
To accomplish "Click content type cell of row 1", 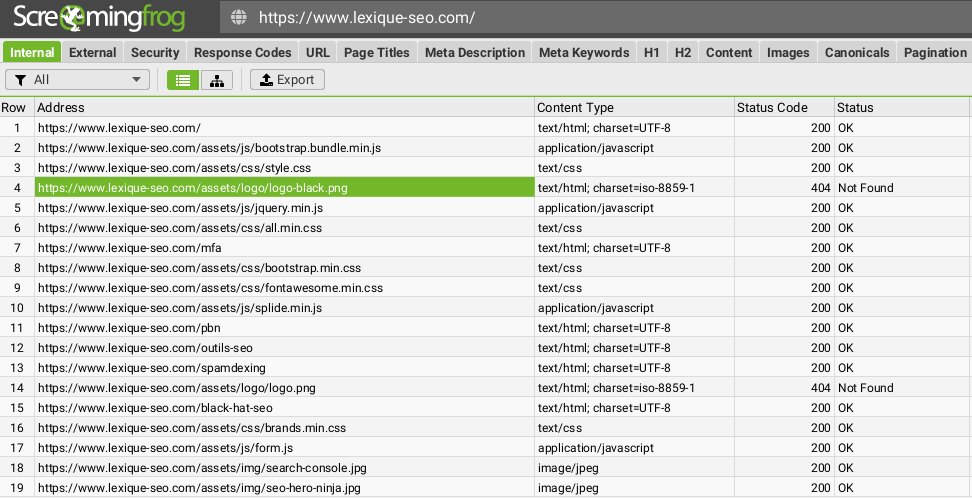I will pos(634,128).
